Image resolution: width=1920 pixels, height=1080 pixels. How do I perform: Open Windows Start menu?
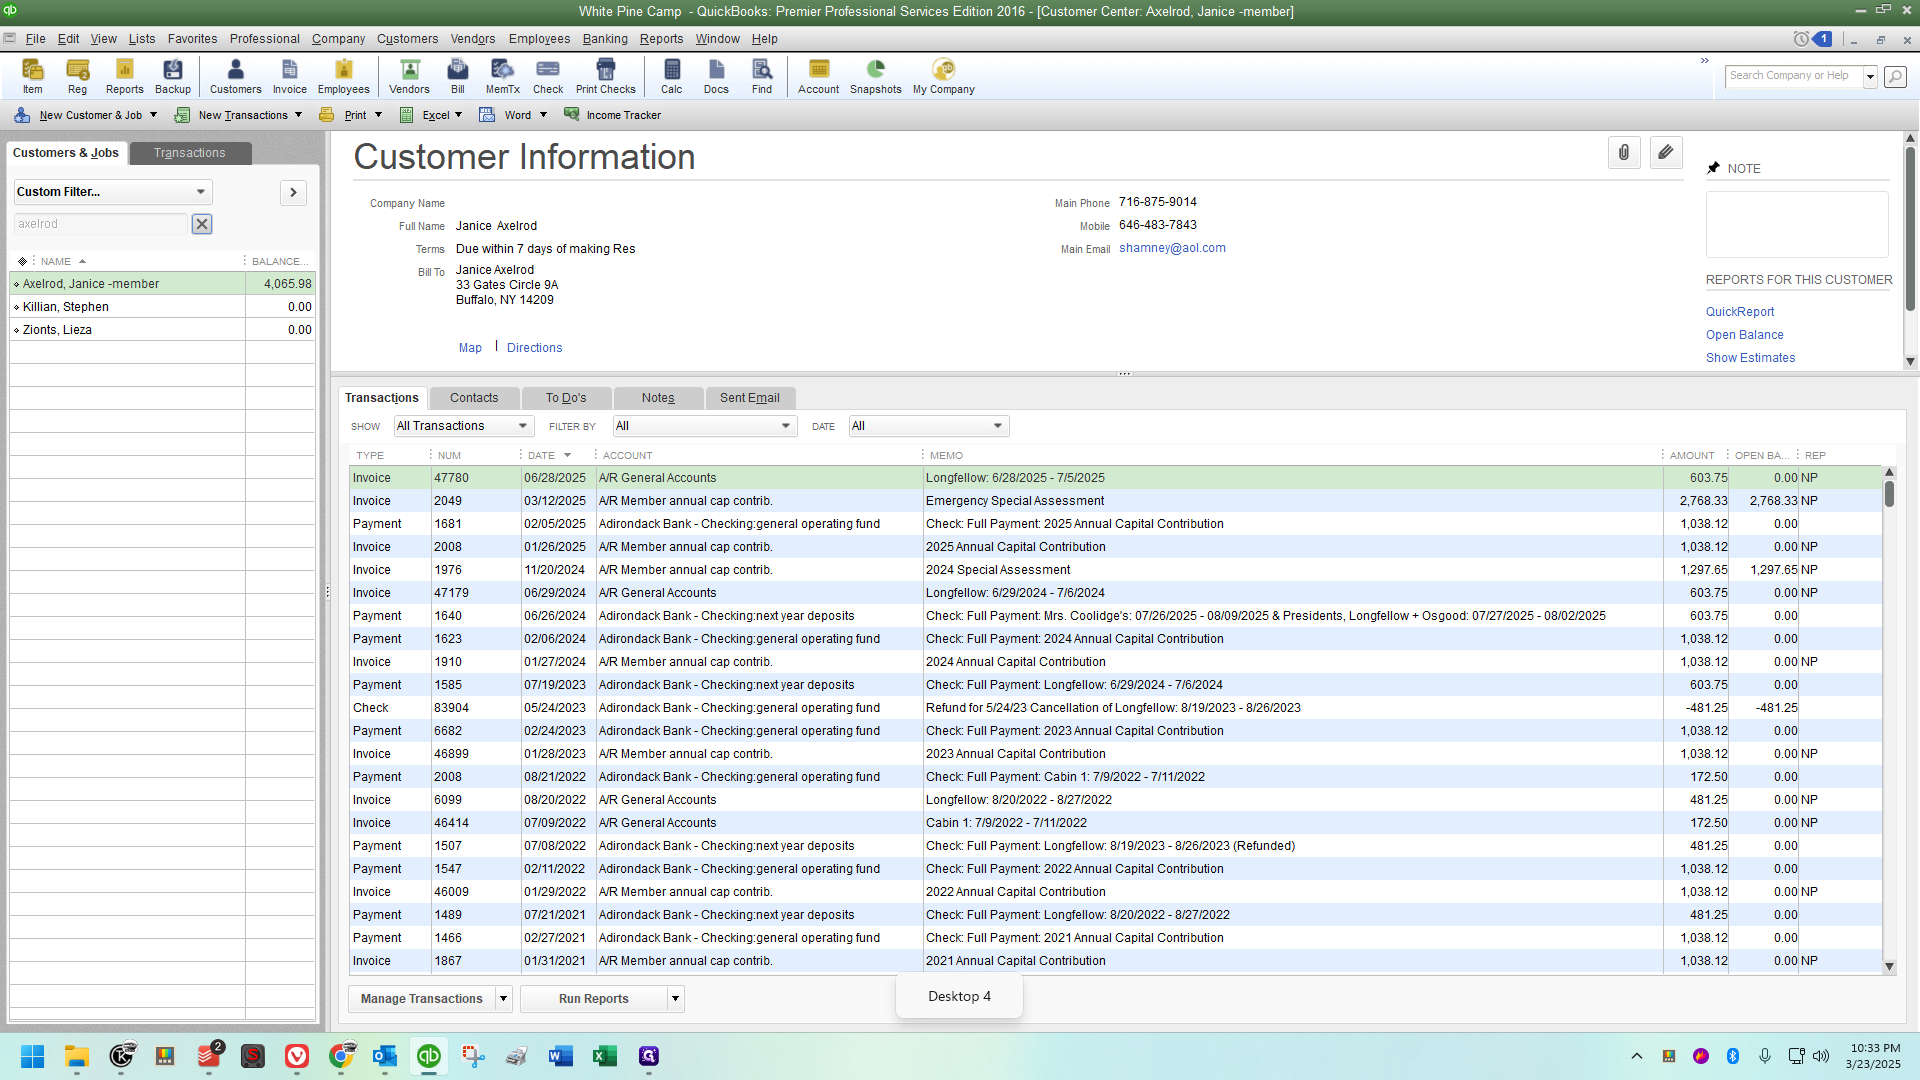coord(33,1056)
